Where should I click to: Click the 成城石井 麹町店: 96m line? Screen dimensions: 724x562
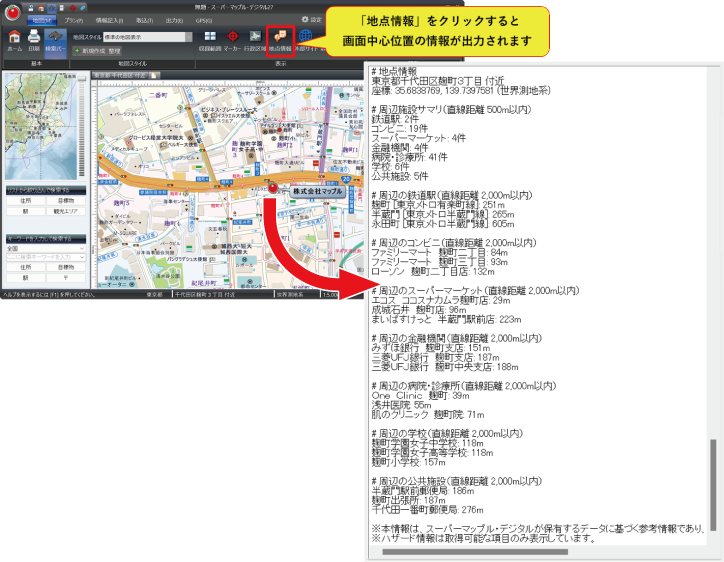(419, 310)
